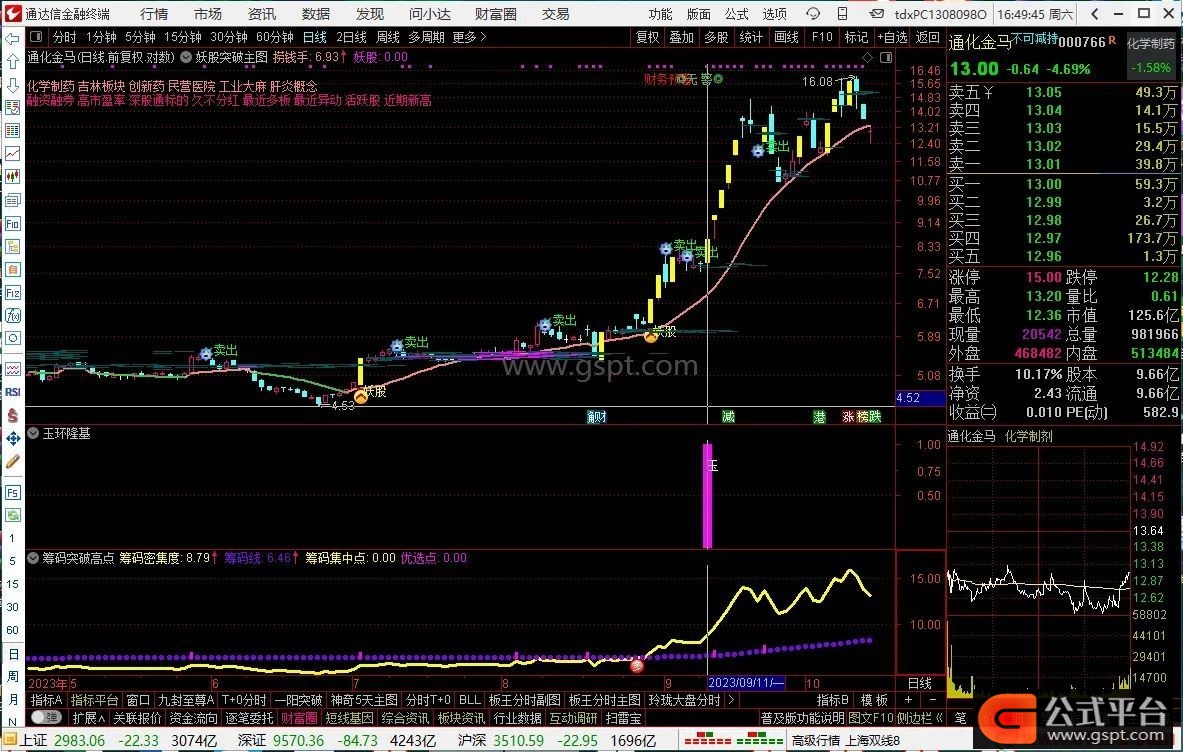The height and width of the screenshot is (752, 1183).
Task: Select period 15 in the left sidebar
Action: click(12, 584)
